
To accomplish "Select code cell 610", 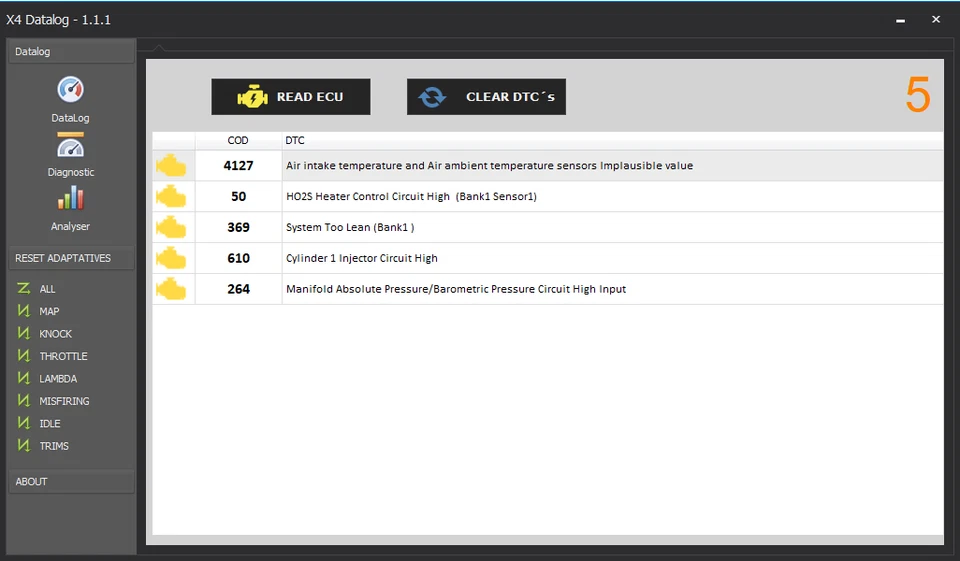I will (238, 258).
